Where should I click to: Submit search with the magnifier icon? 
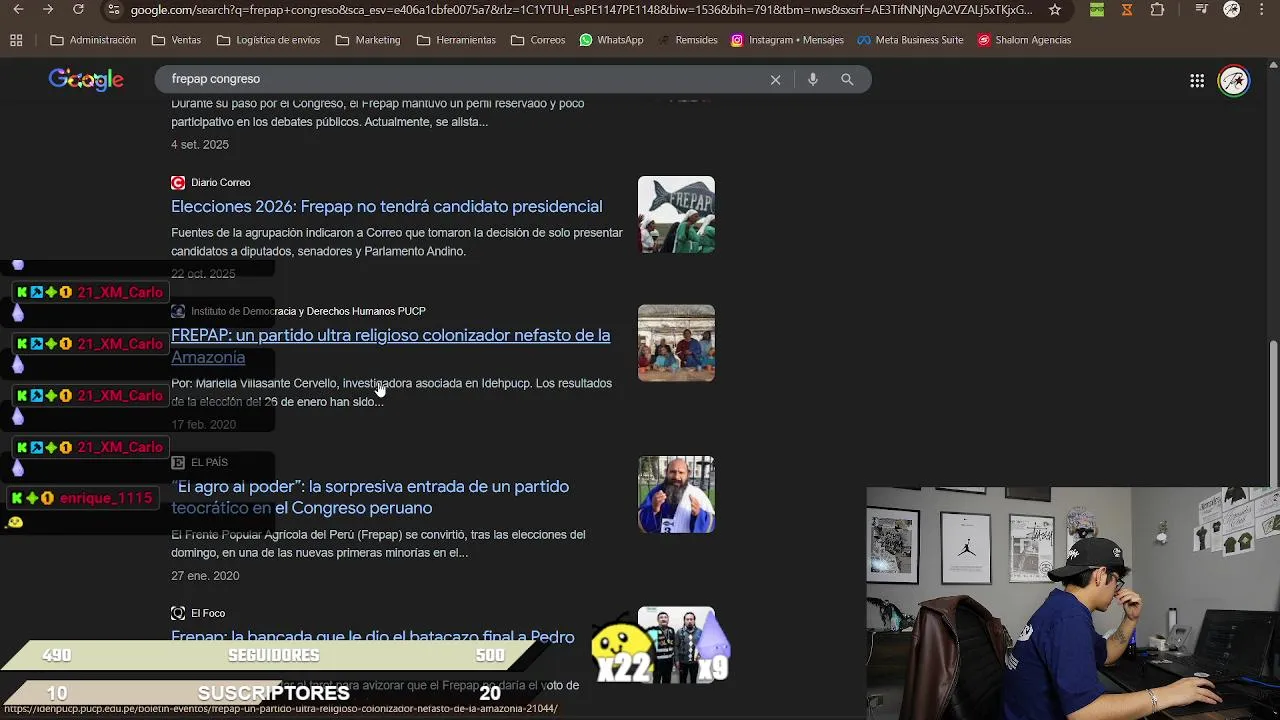[x=847, y=79]
